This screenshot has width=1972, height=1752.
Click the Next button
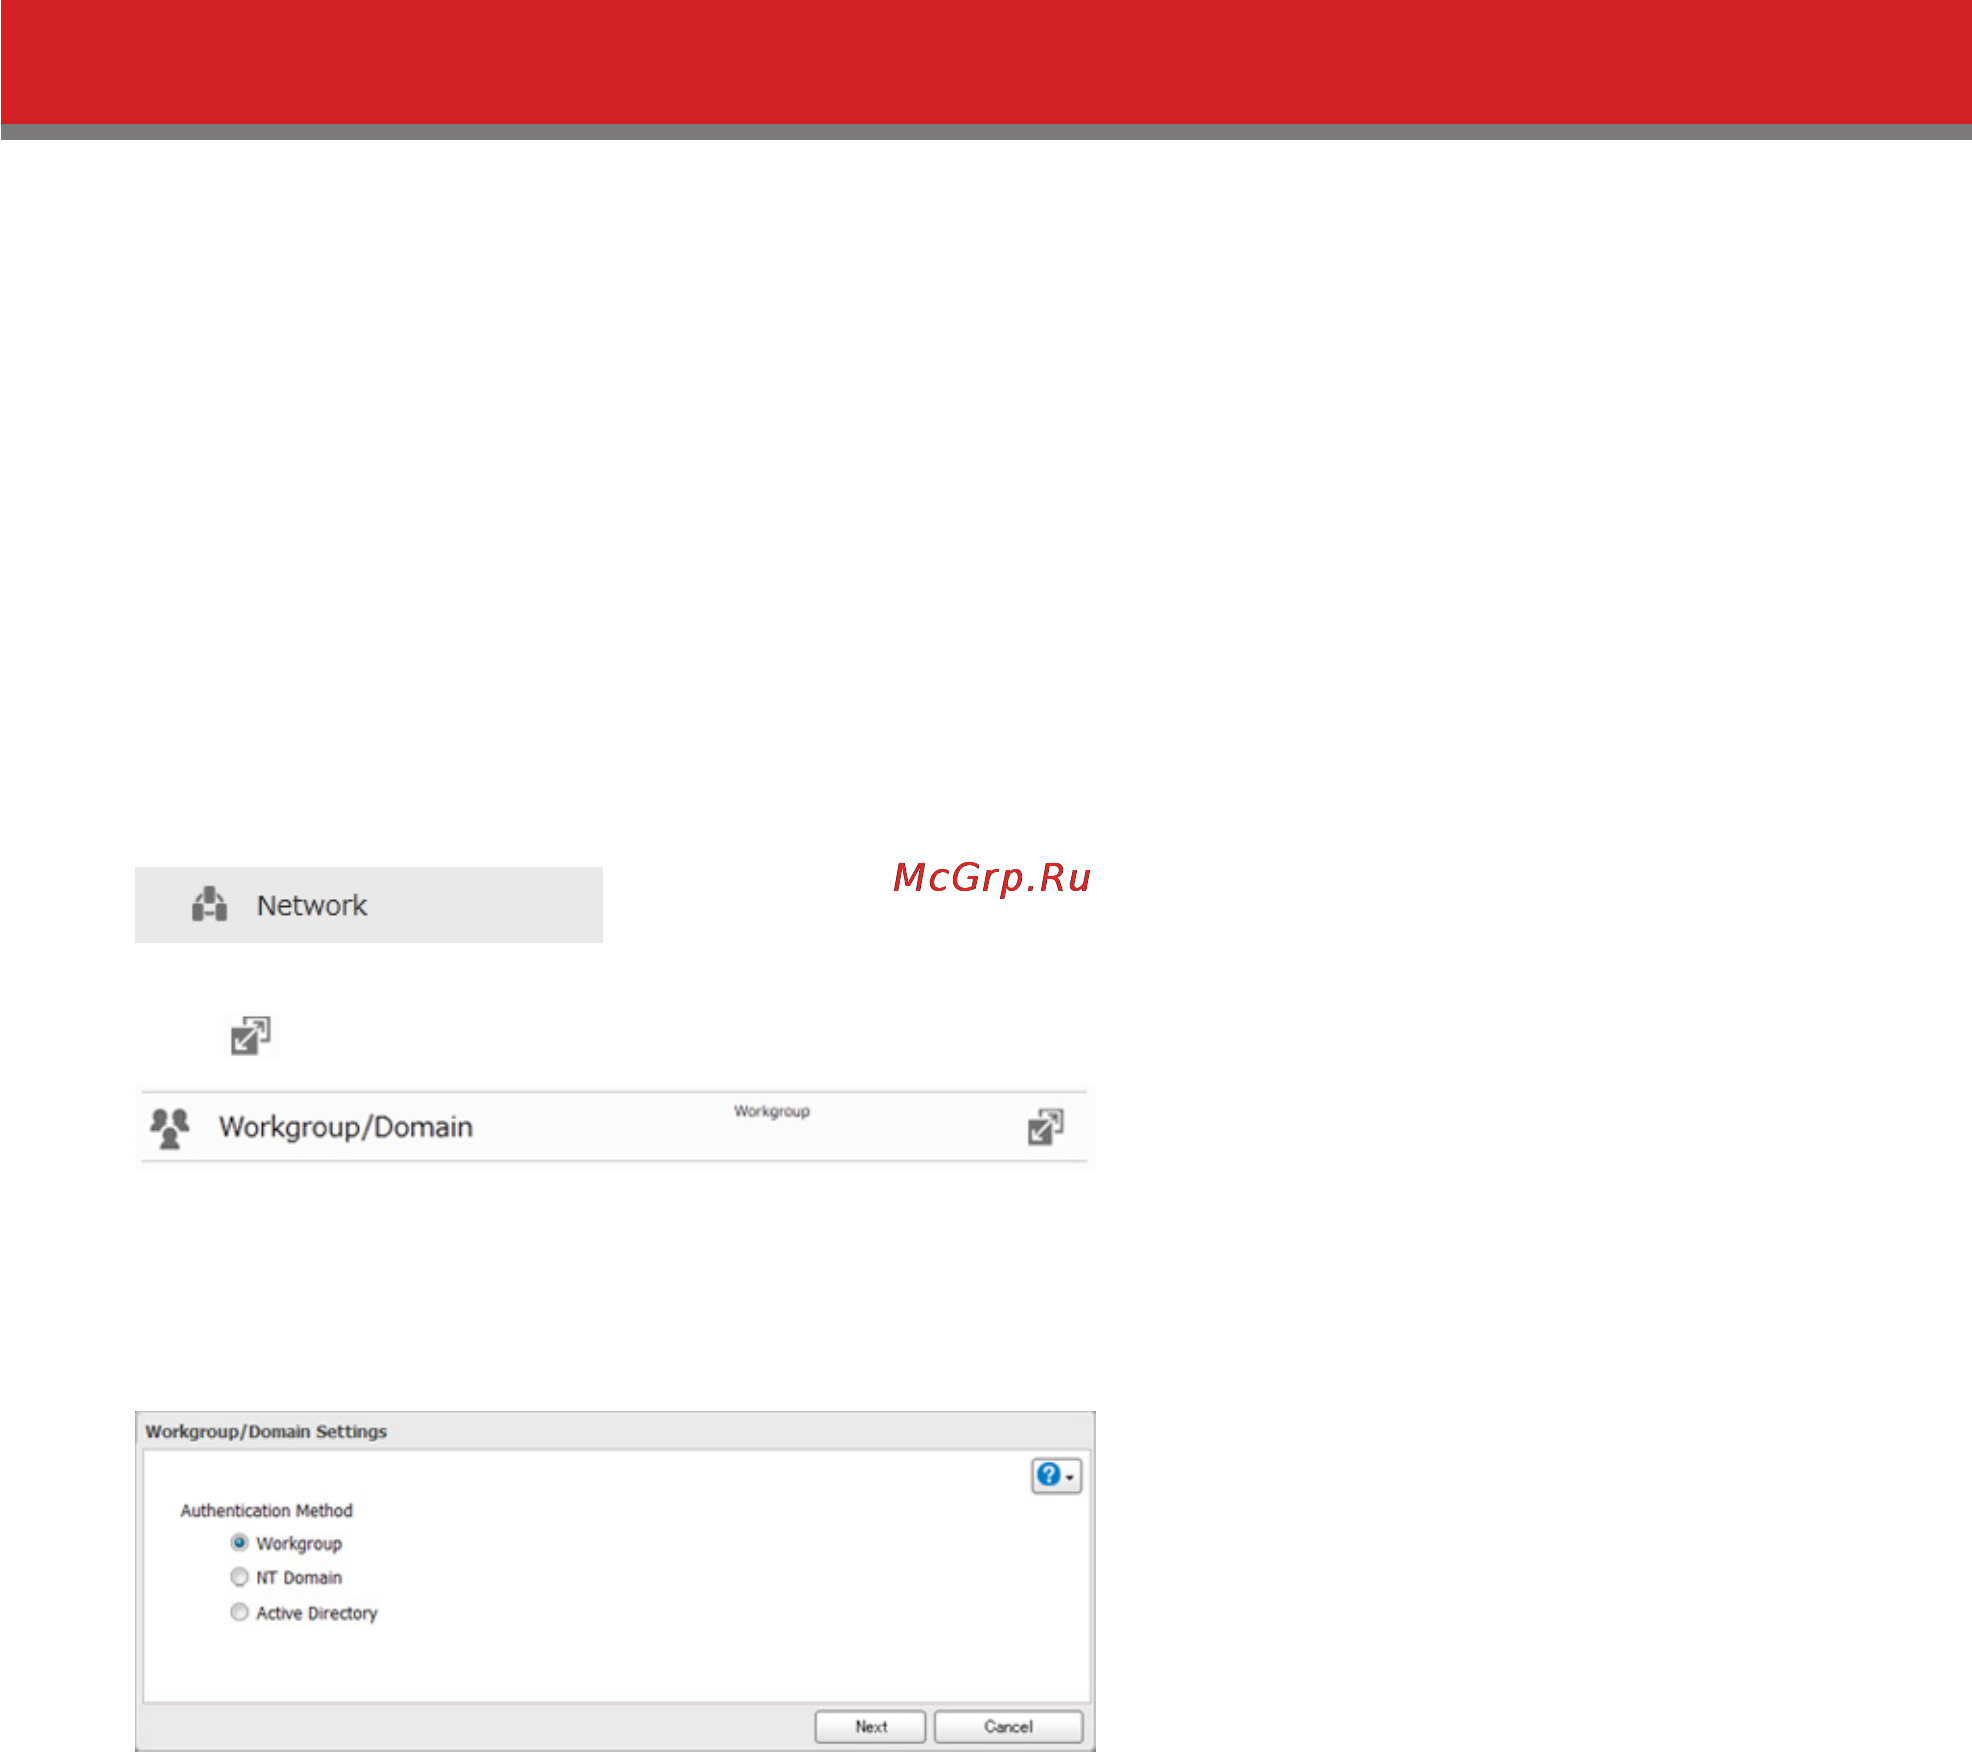(x=870, y=1726)
